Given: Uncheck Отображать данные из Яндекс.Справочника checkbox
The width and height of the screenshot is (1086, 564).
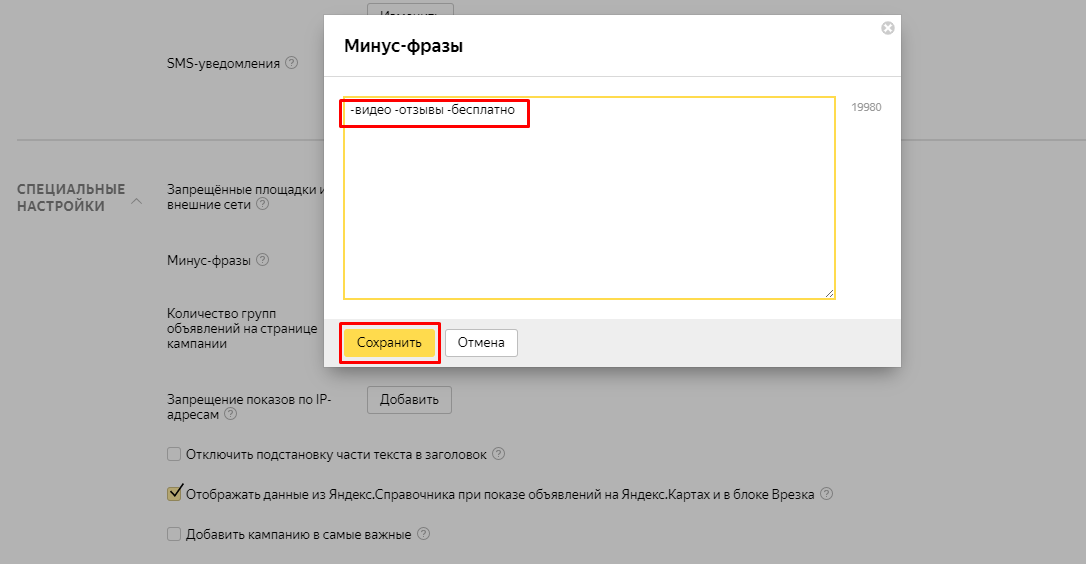Looking at the screenshot, I should (174, 494).
